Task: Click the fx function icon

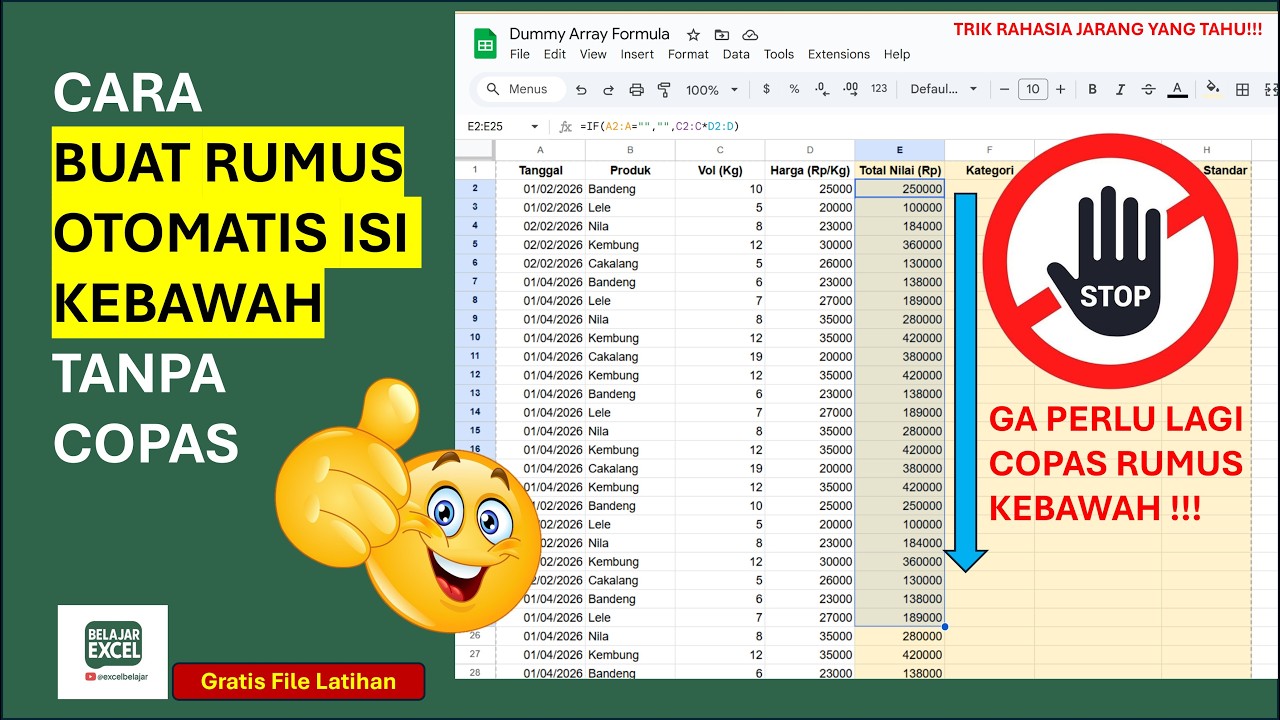Action: (565, 127)
